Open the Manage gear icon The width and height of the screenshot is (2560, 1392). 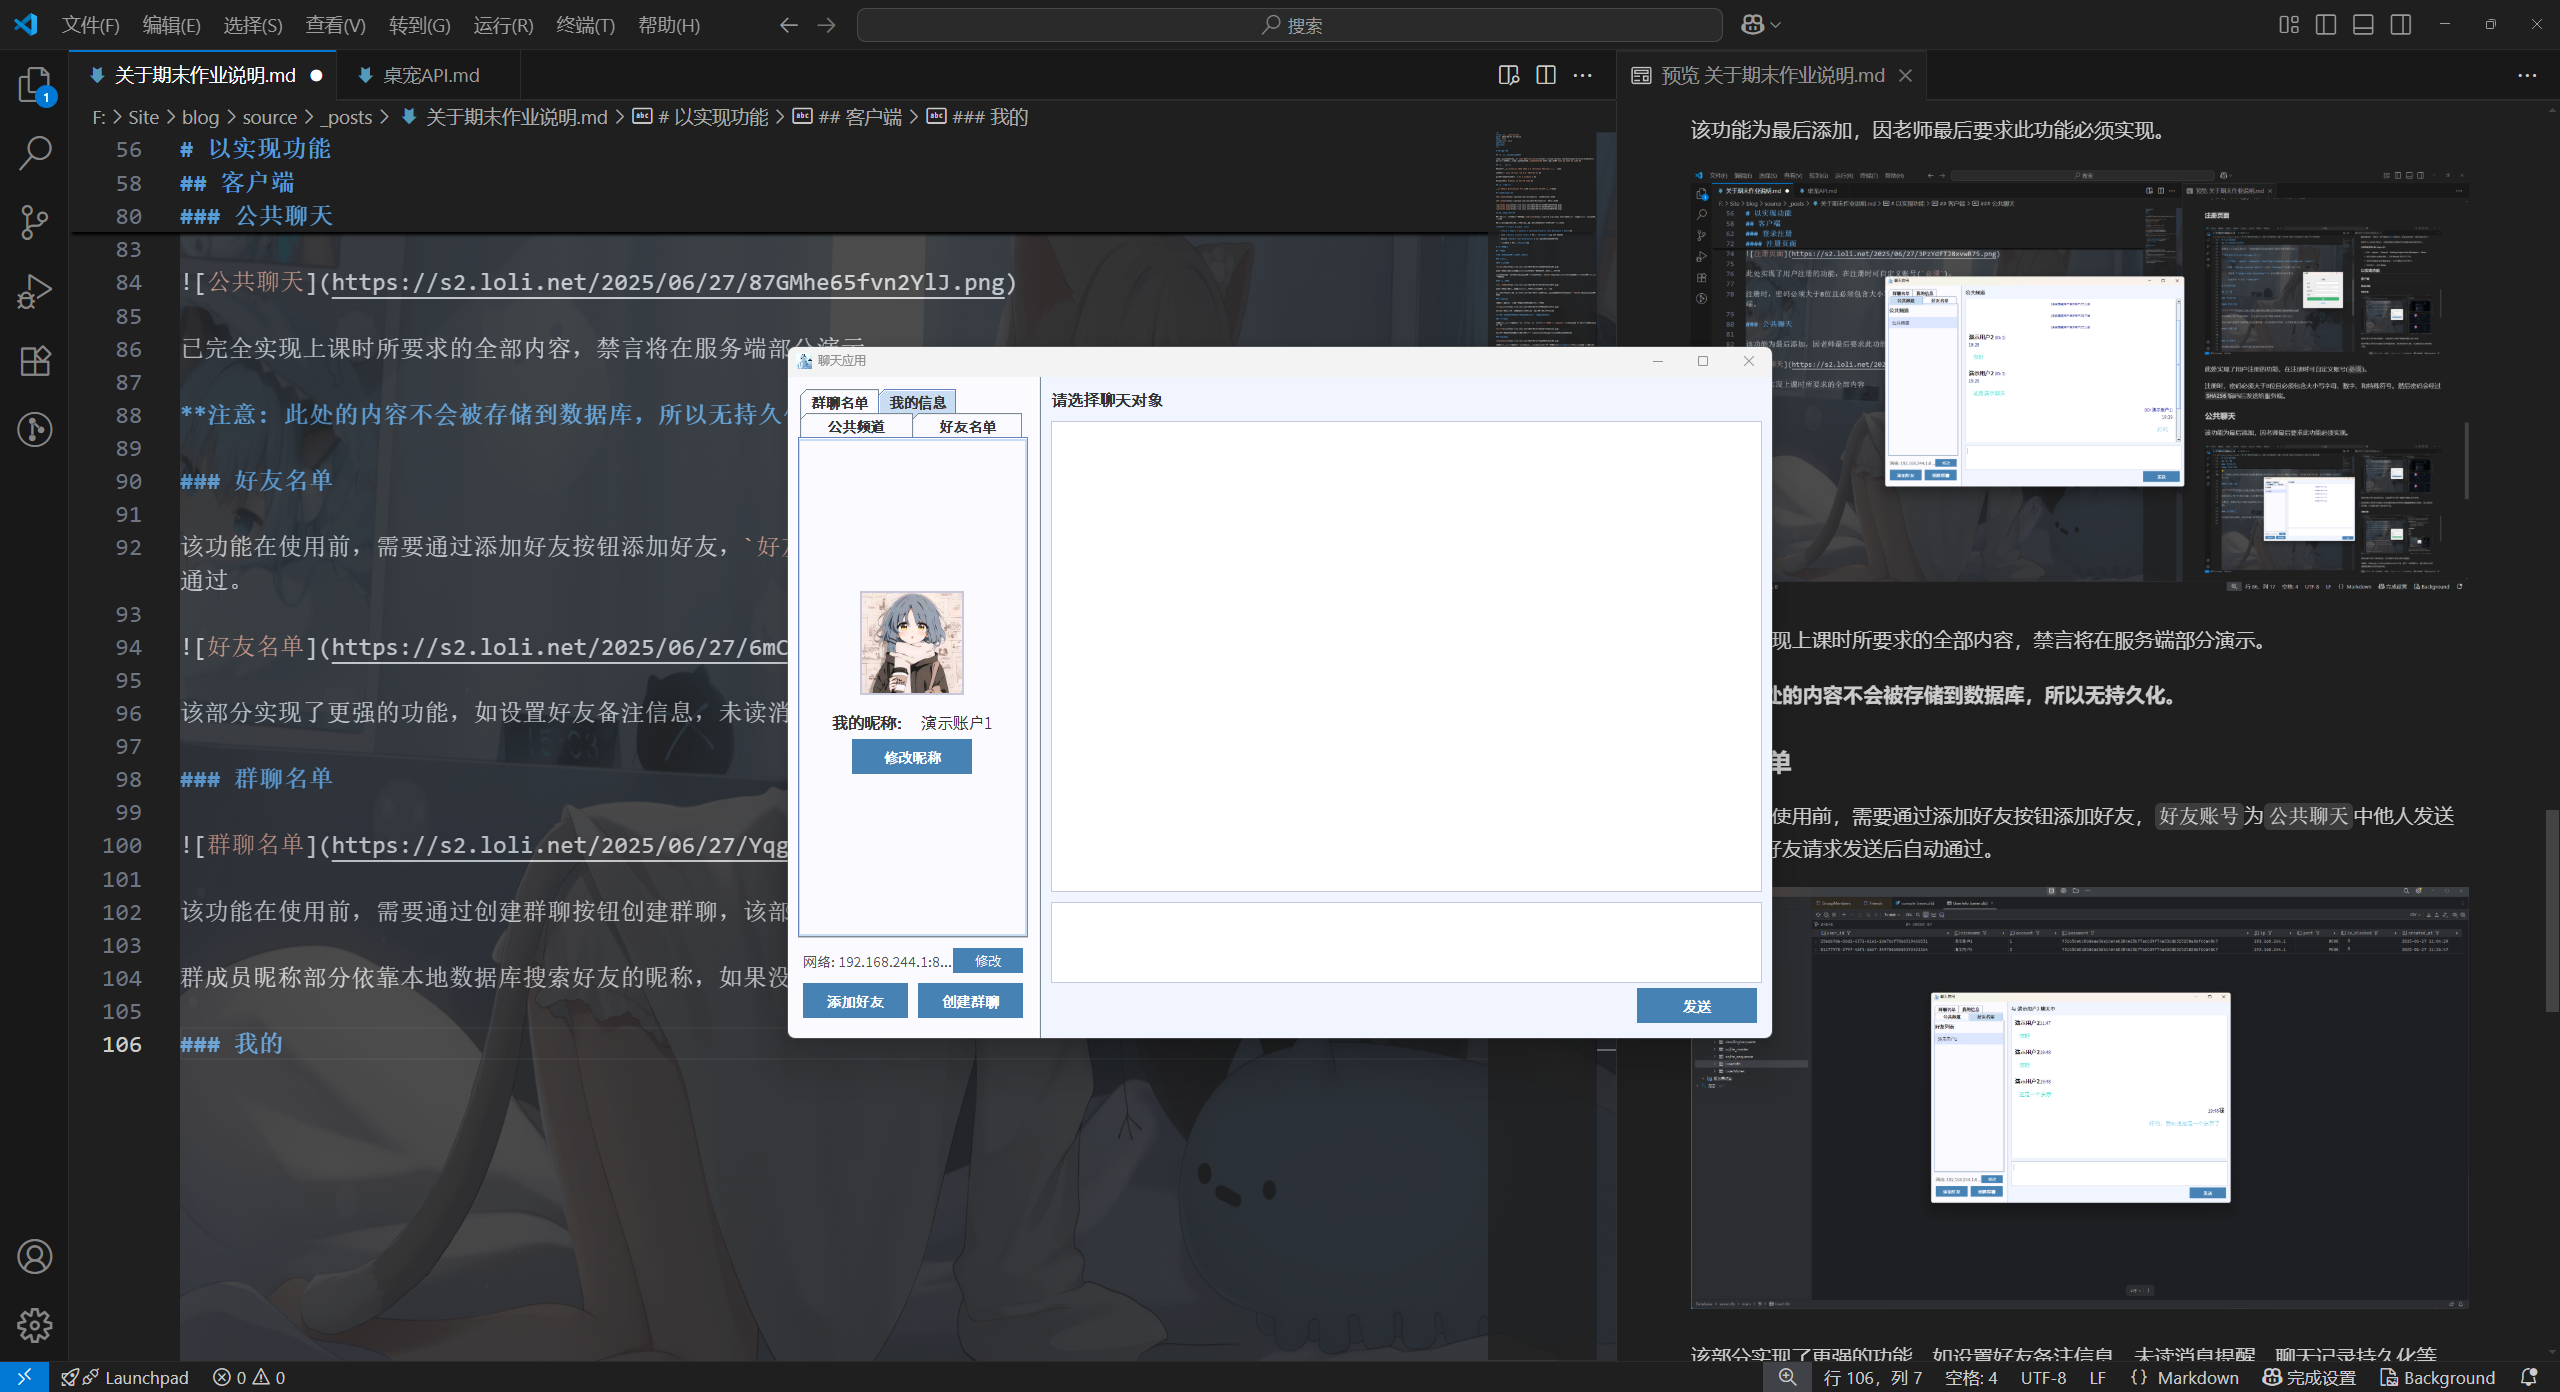pos(34,1325)
